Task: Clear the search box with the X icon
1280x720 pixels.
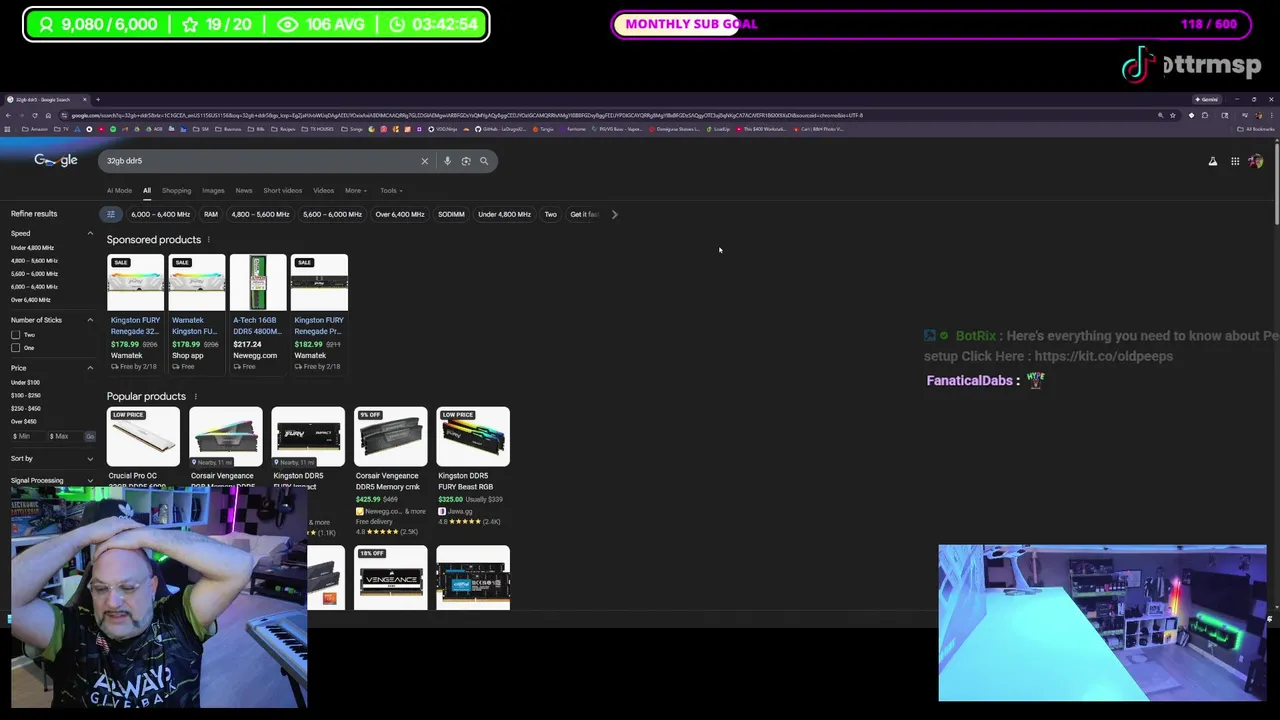Action: click(x=424, y=161)
